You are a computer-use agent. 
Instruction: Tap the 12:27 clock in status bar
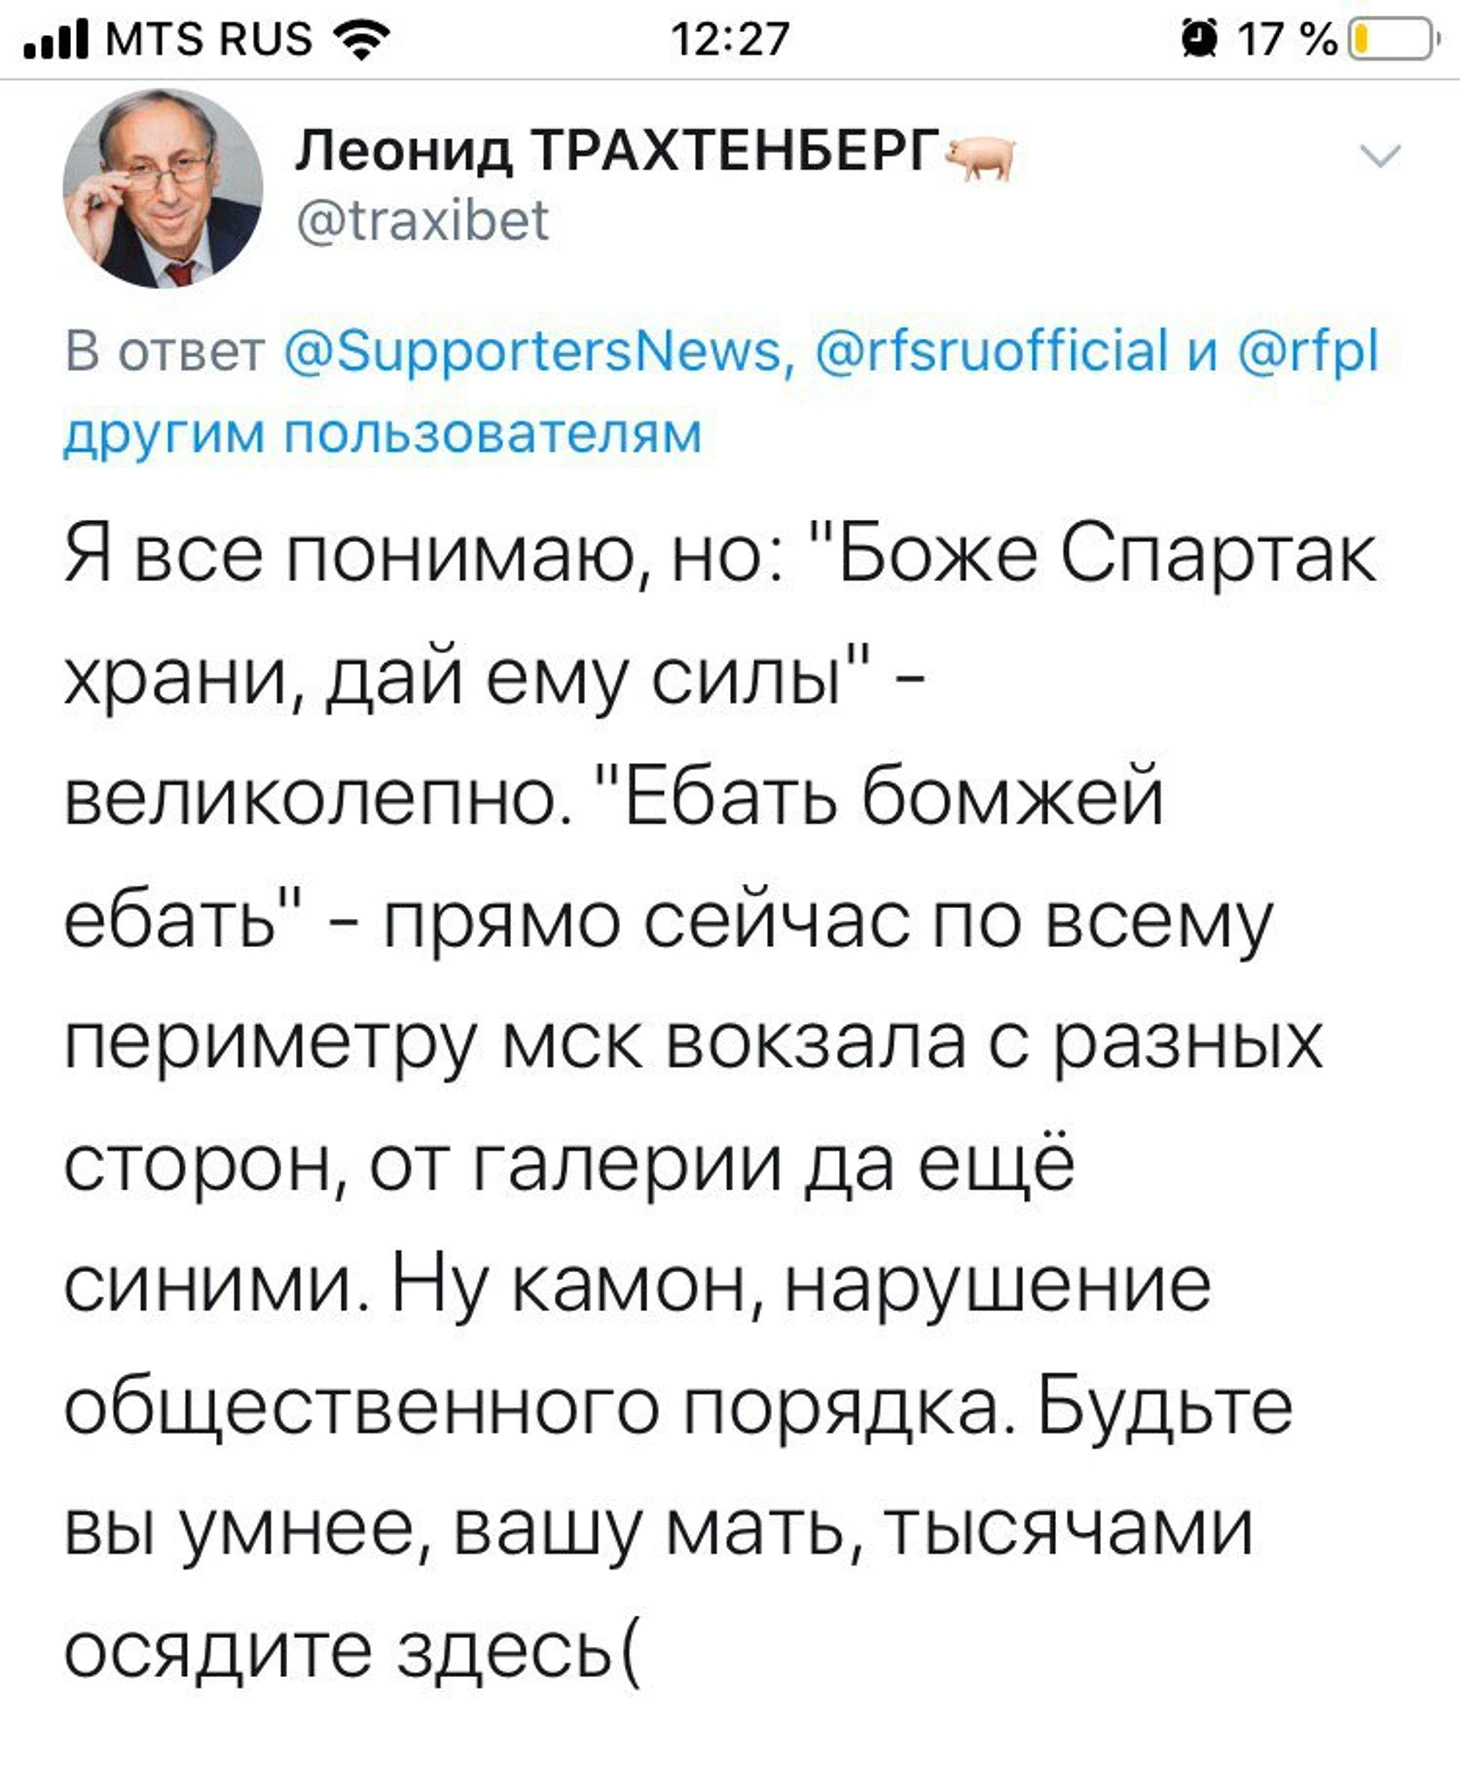coord(730,40)
